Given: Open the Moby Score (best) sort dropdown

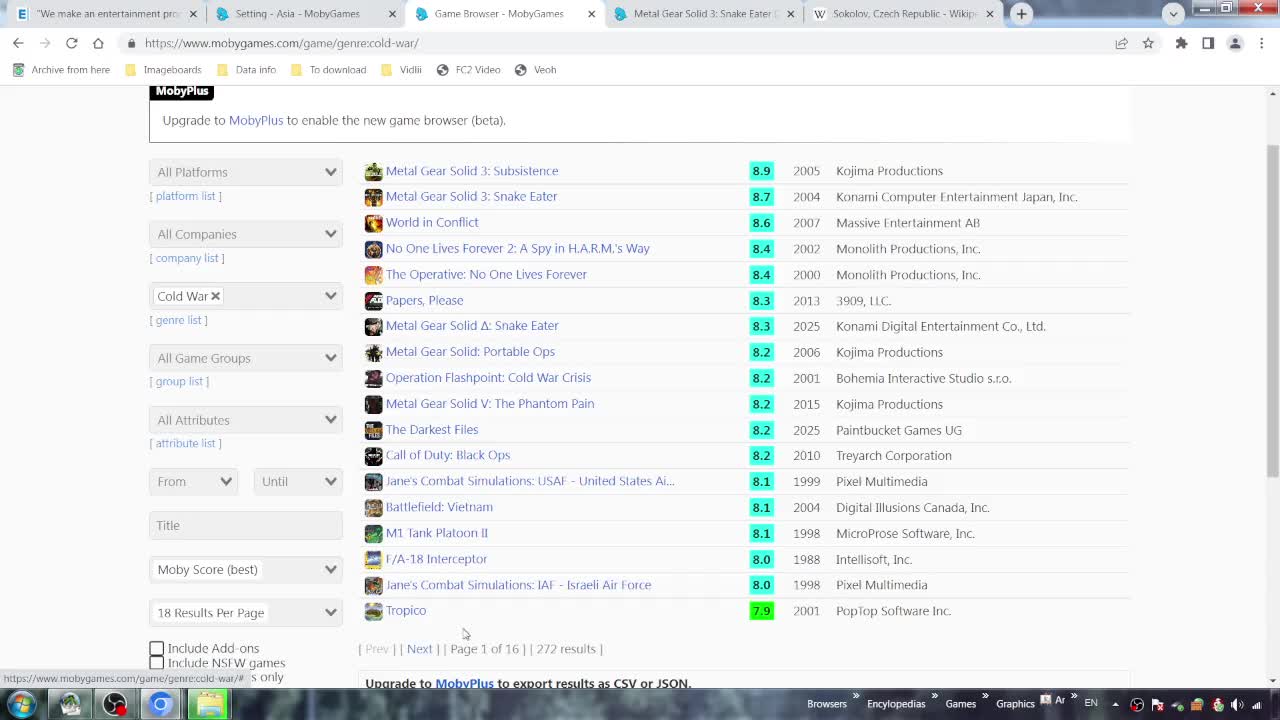Looking at the screenshot, I should (x=246, y=570).
